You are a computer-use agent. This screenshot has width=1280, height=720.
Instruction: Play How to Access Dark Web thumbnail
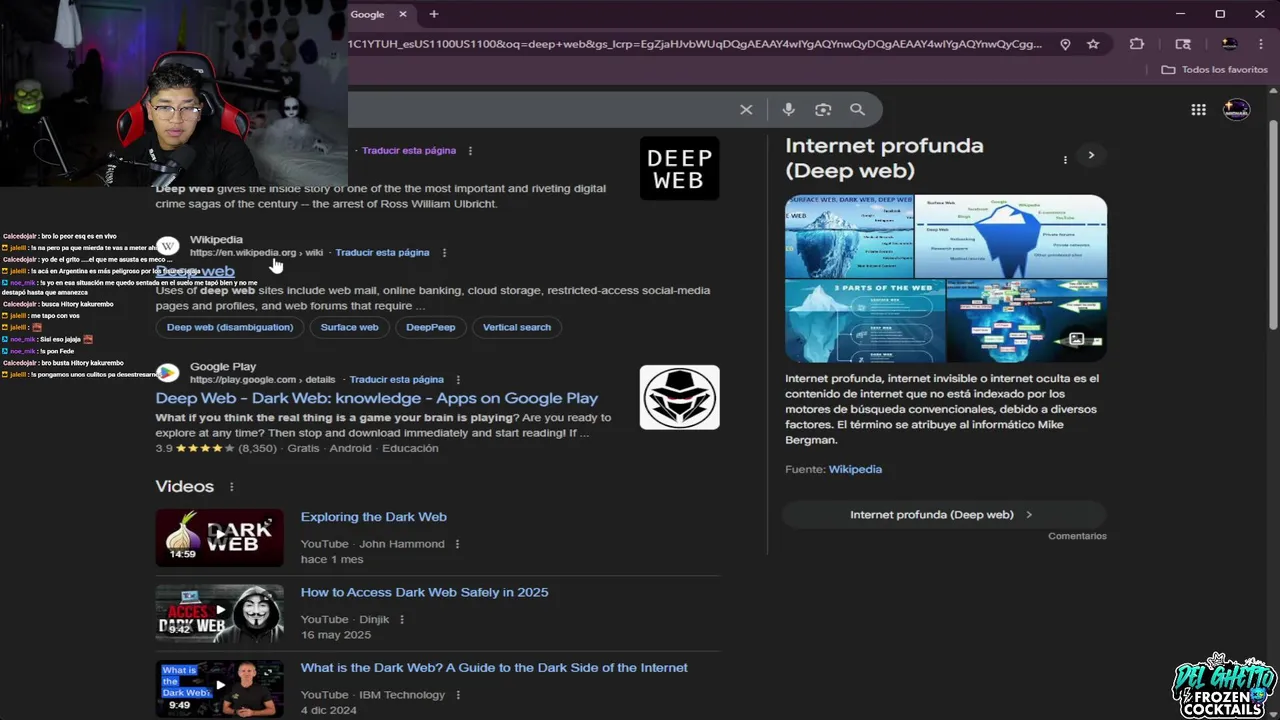219,613
